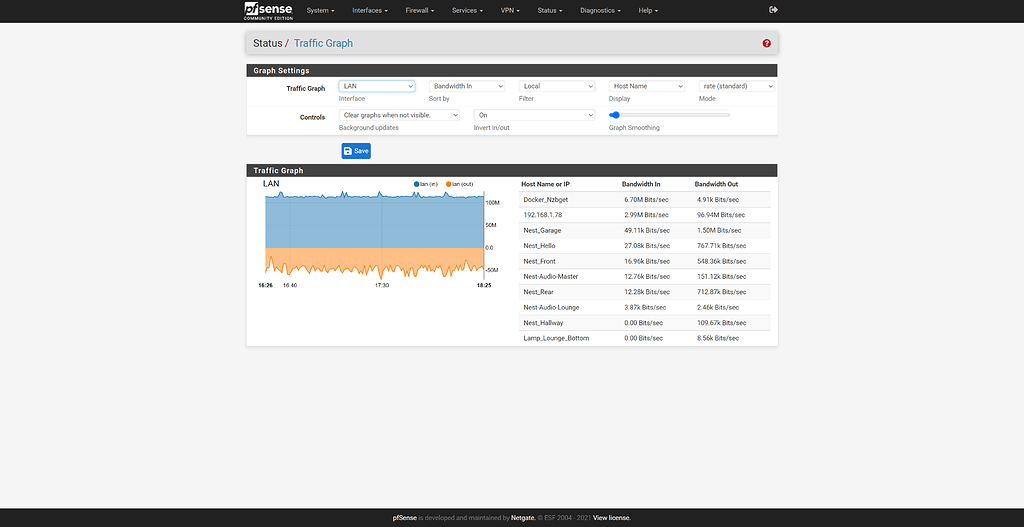Open the Sort by Bandwidth In dropdown

[x=467, y=86]
